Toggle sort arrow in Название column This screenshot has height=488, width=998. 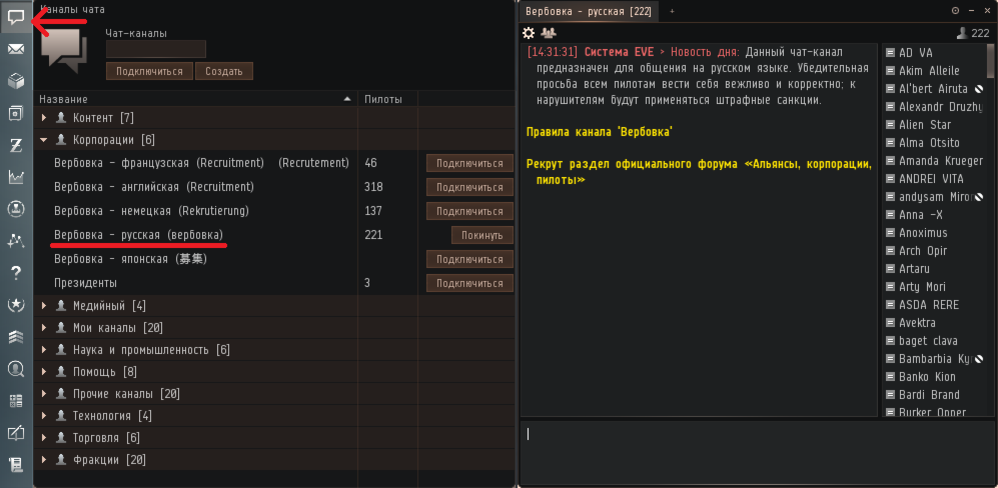click(x=347, y=99)
